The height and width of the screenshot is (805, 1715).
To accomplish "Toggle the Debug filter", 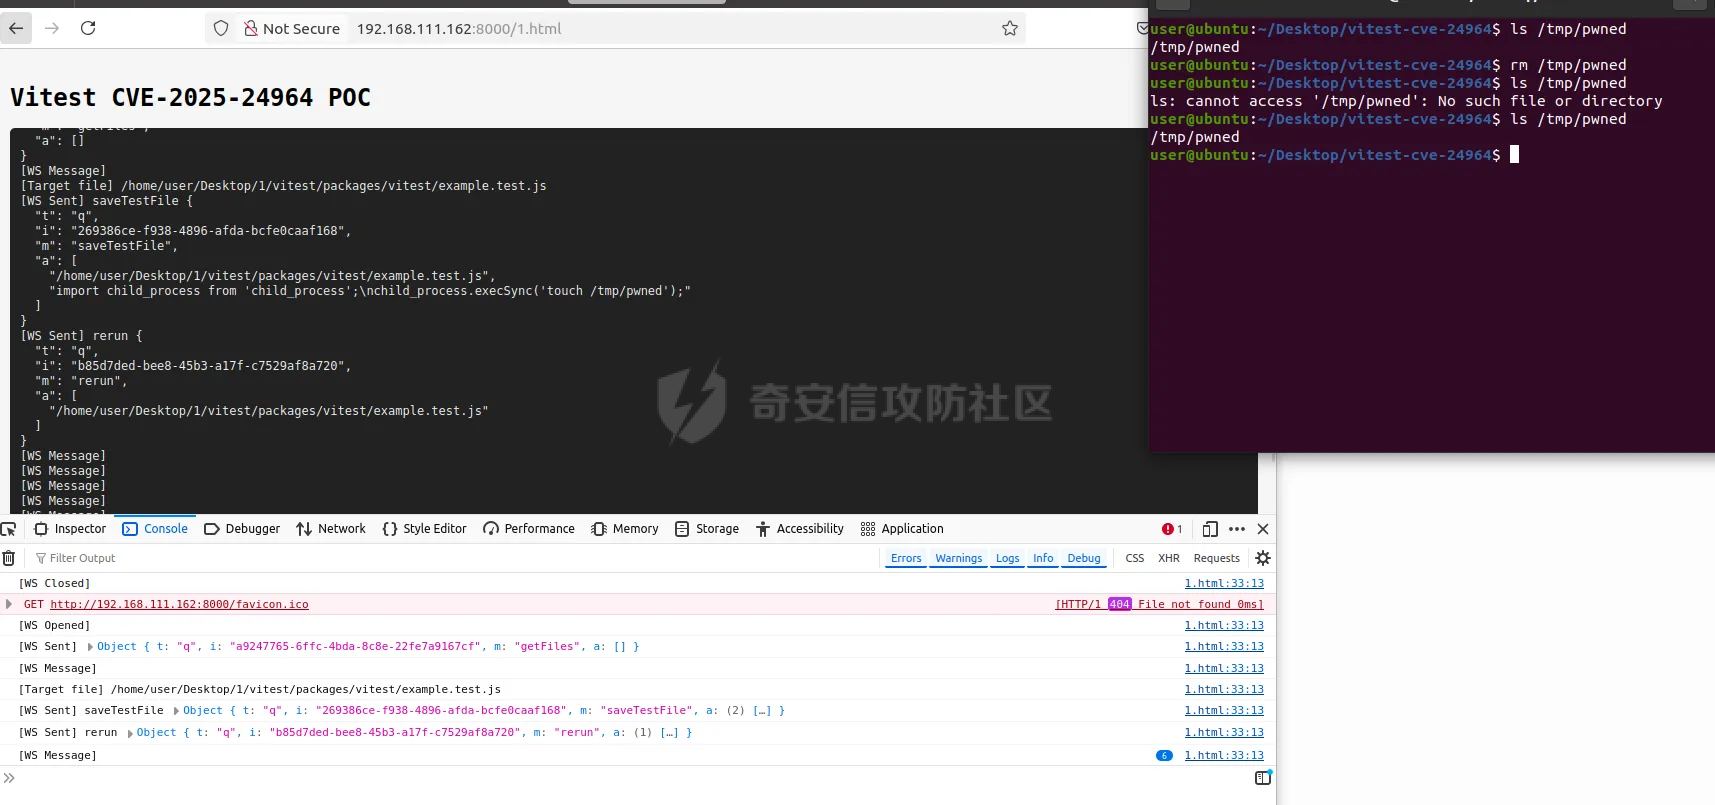I will pyautogui.click(x=1084, y=558).
